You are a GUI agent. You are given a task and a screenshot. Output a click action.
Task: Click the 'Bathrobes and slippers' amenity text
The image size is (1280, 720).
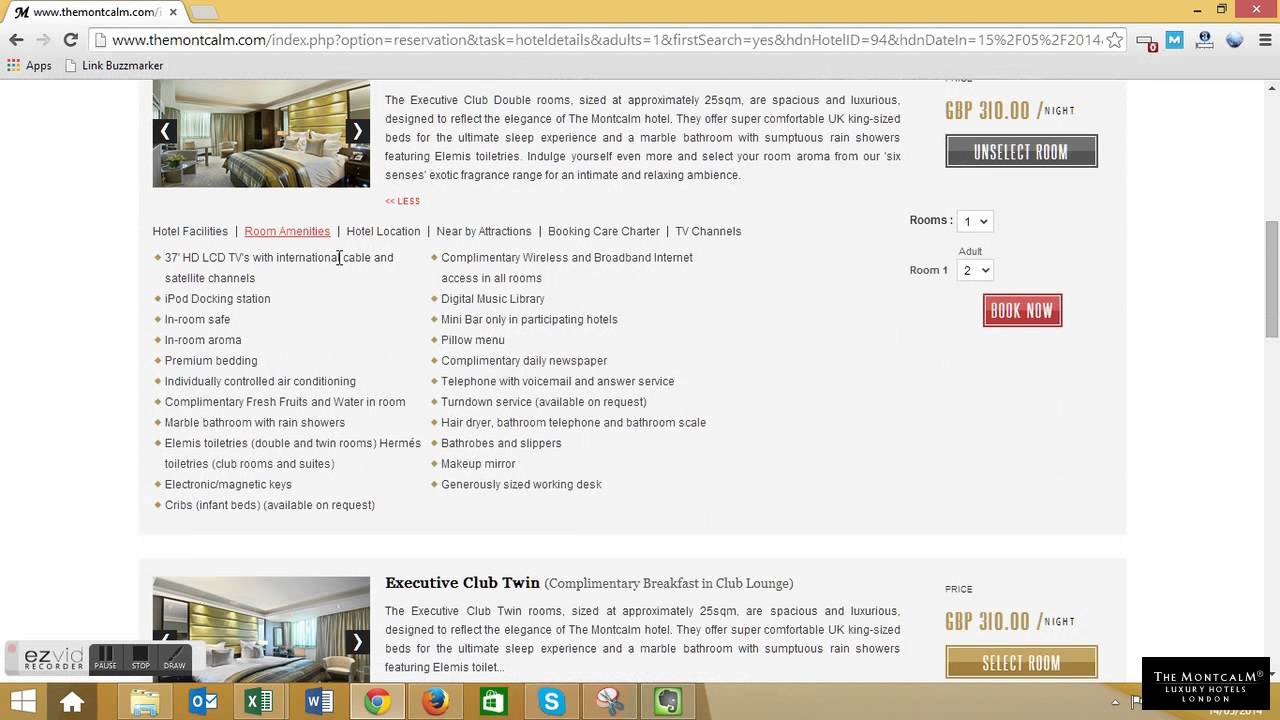click(x=501, y=443)
